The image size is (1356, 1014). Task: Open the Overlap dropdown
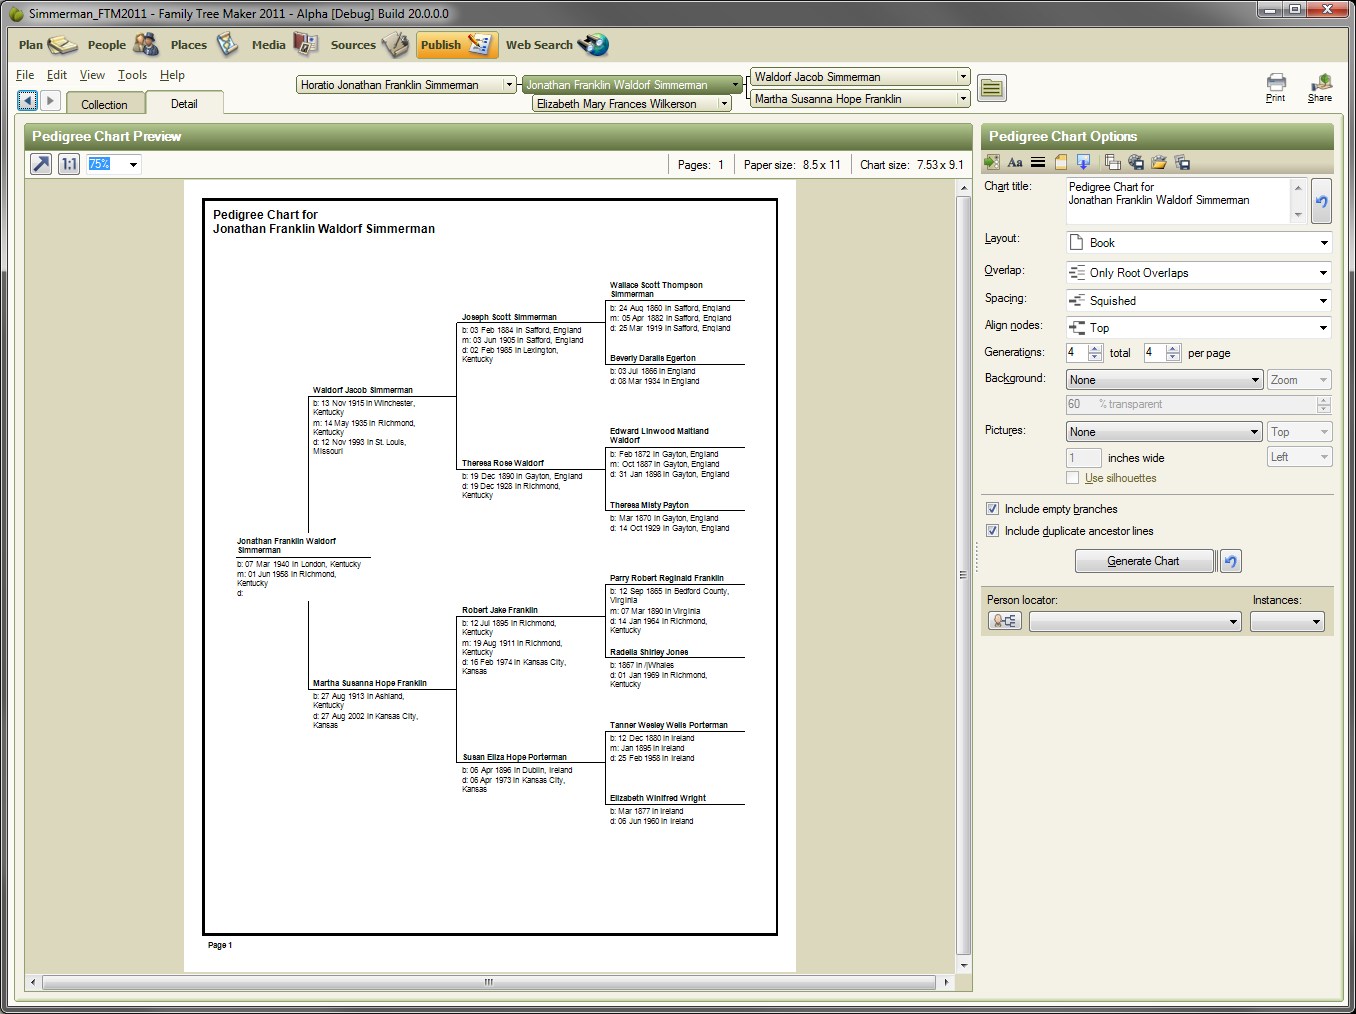click(1198, 273)
